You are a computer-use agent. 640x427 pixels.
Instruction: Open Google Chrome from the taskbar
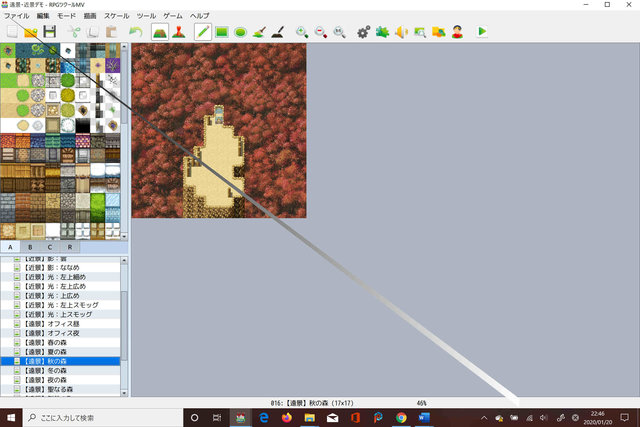pyautogui.click(x=401, y=418)
